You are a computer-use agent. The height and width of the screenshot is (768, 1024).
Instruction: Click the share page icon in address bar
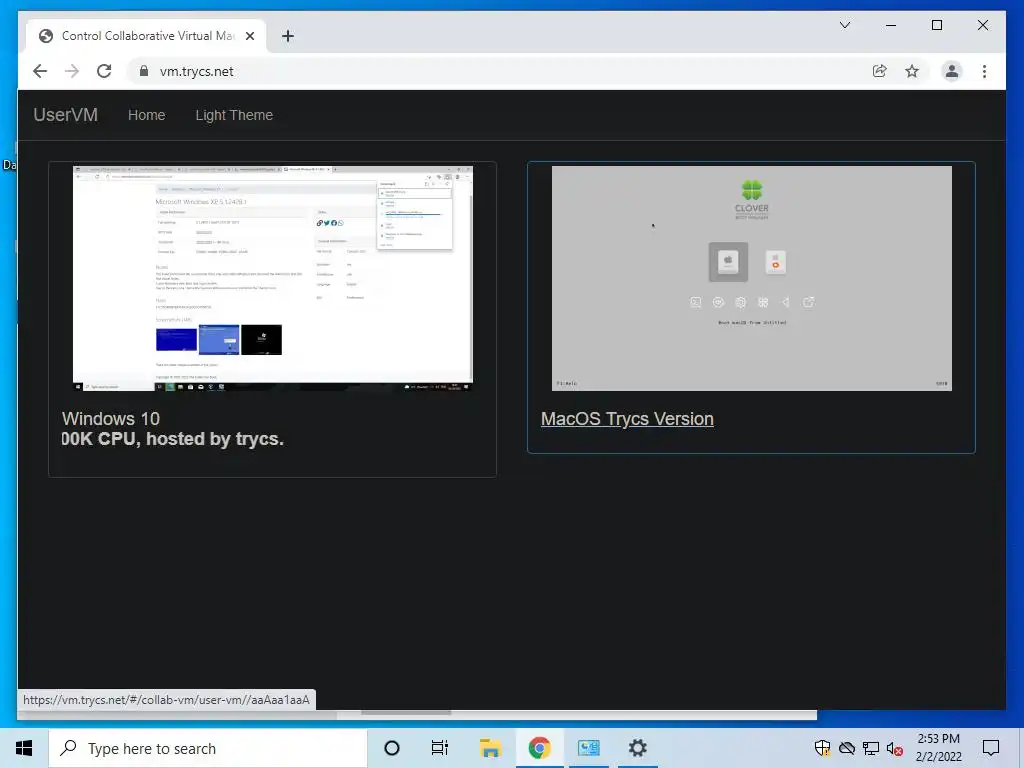coord(880,71)
